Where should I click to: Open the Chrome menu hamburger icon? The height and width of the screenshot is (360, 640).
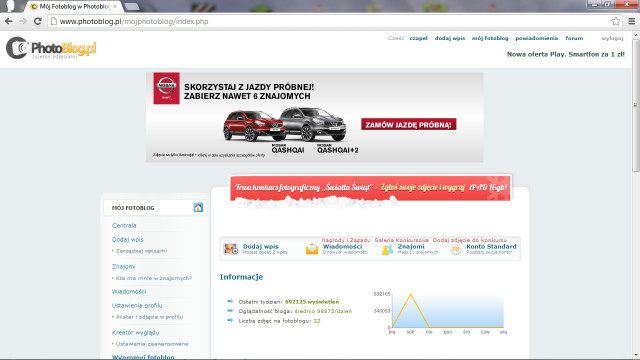[x=631, y=21]
